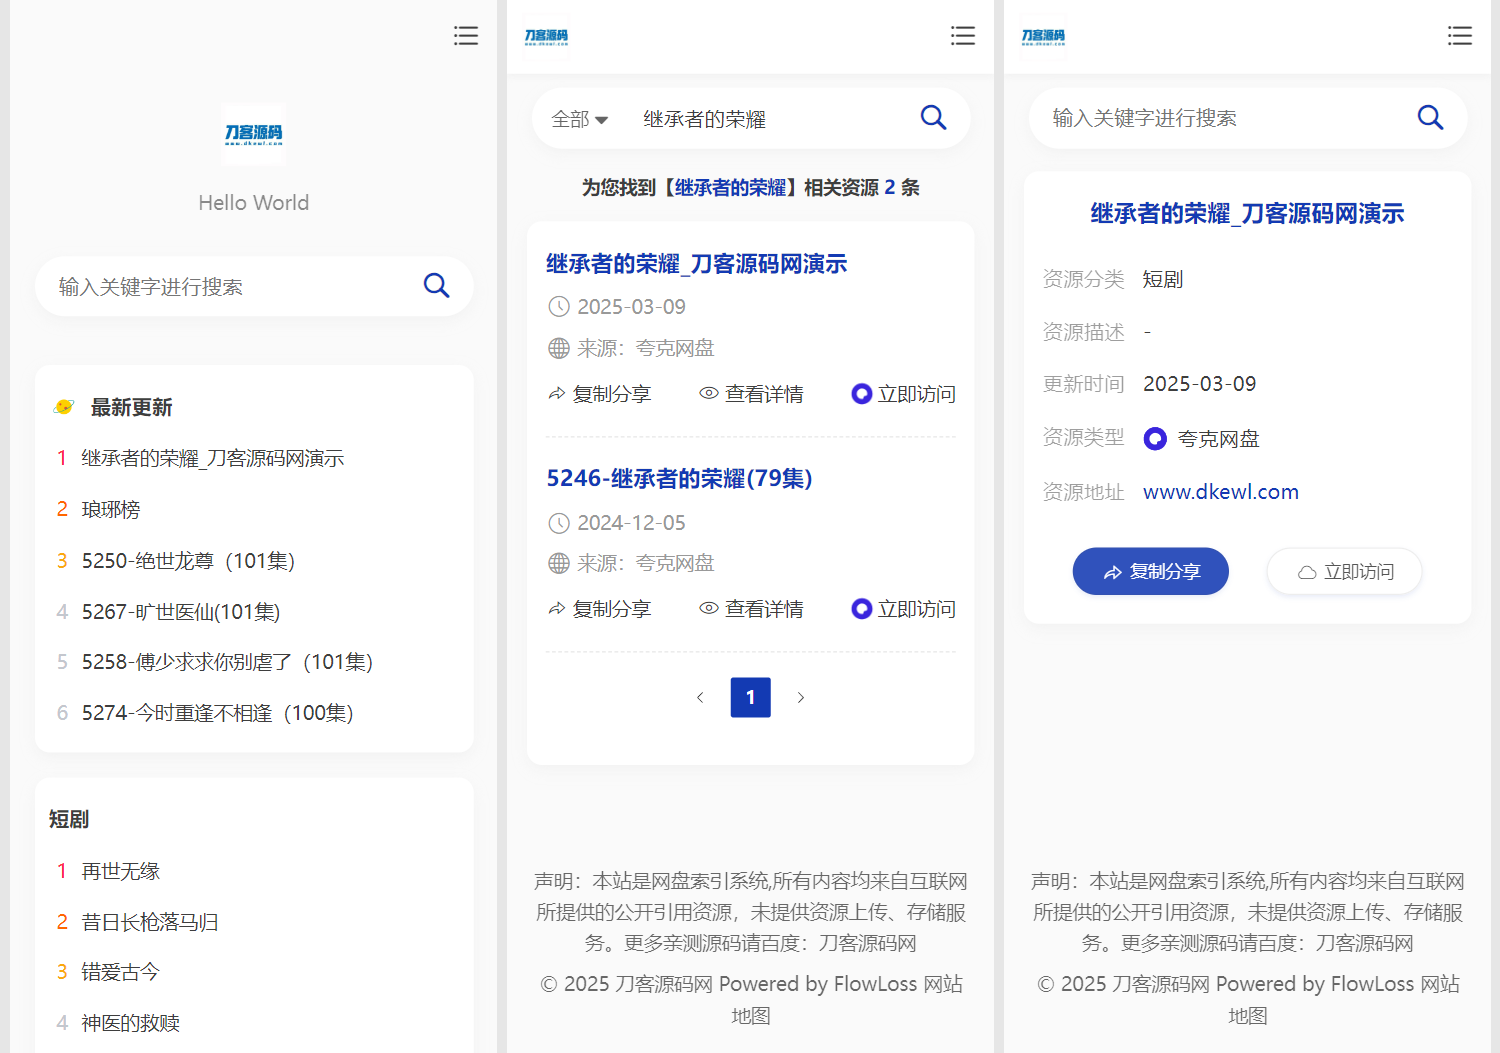The image size is (1500, 1053).
Task: Open the www.dkewl.com resource link
Action: coord(1220,491)
